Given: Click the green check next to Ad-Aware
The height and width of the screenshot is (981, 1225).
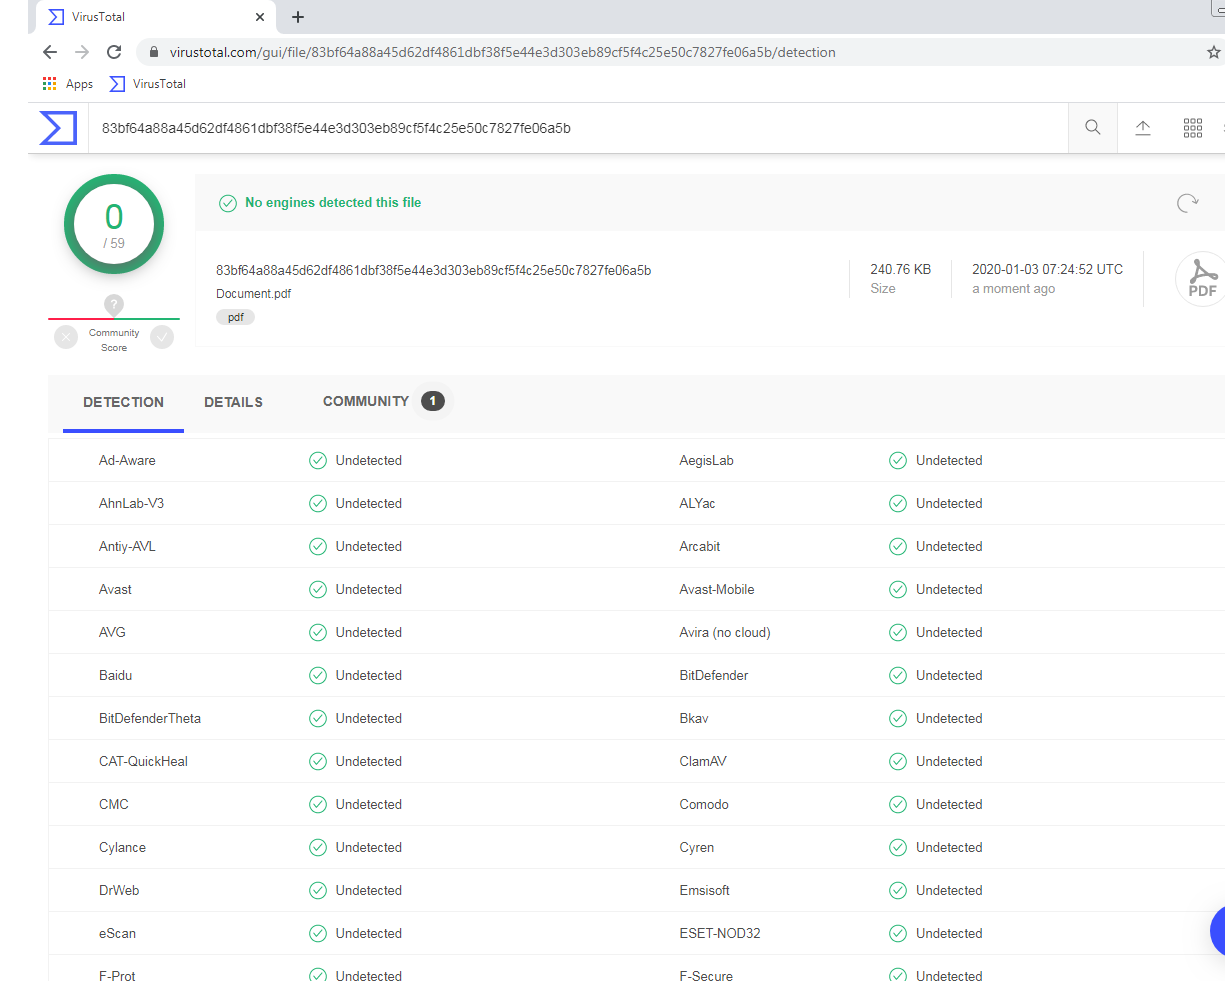Looking at the screenshot, I should coord(318,460).
